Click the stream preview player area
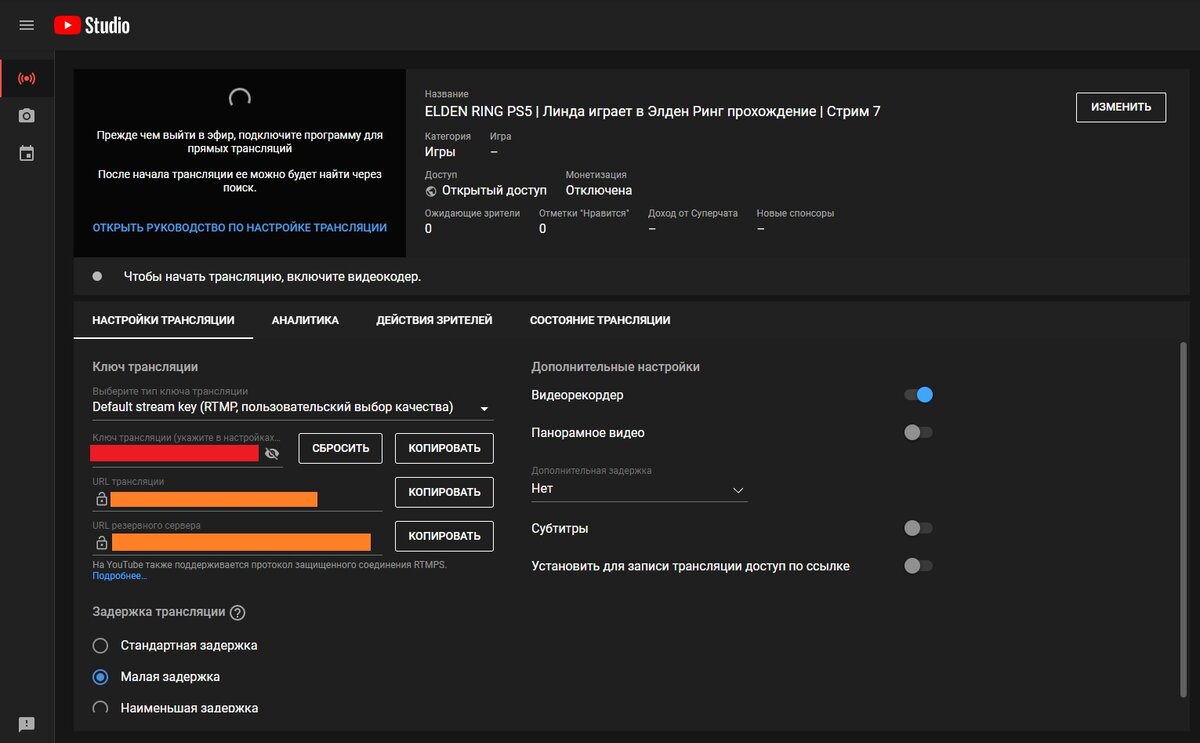1200x743 pixels. (240, 163)
